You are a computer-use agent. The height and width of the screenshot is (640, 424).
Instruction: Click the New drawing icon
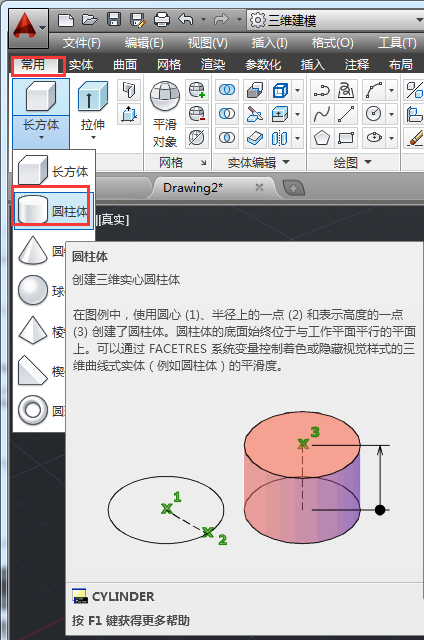(66, 20)
